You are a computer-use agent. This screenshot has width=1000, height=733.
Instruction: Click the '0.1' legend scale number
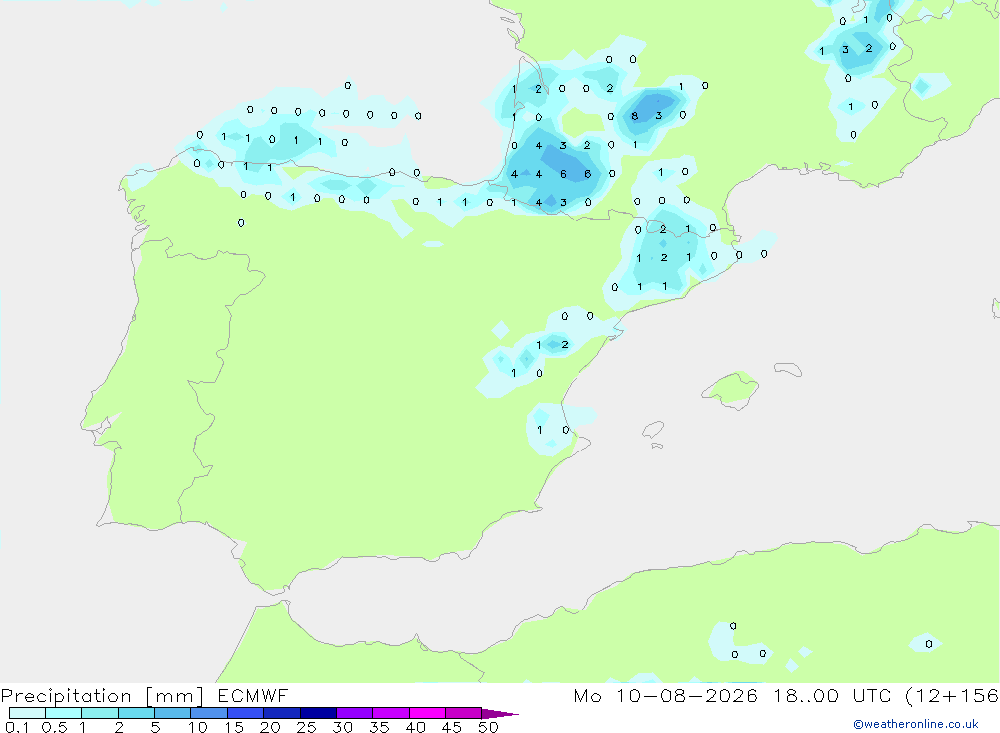(x=17, y=727)
